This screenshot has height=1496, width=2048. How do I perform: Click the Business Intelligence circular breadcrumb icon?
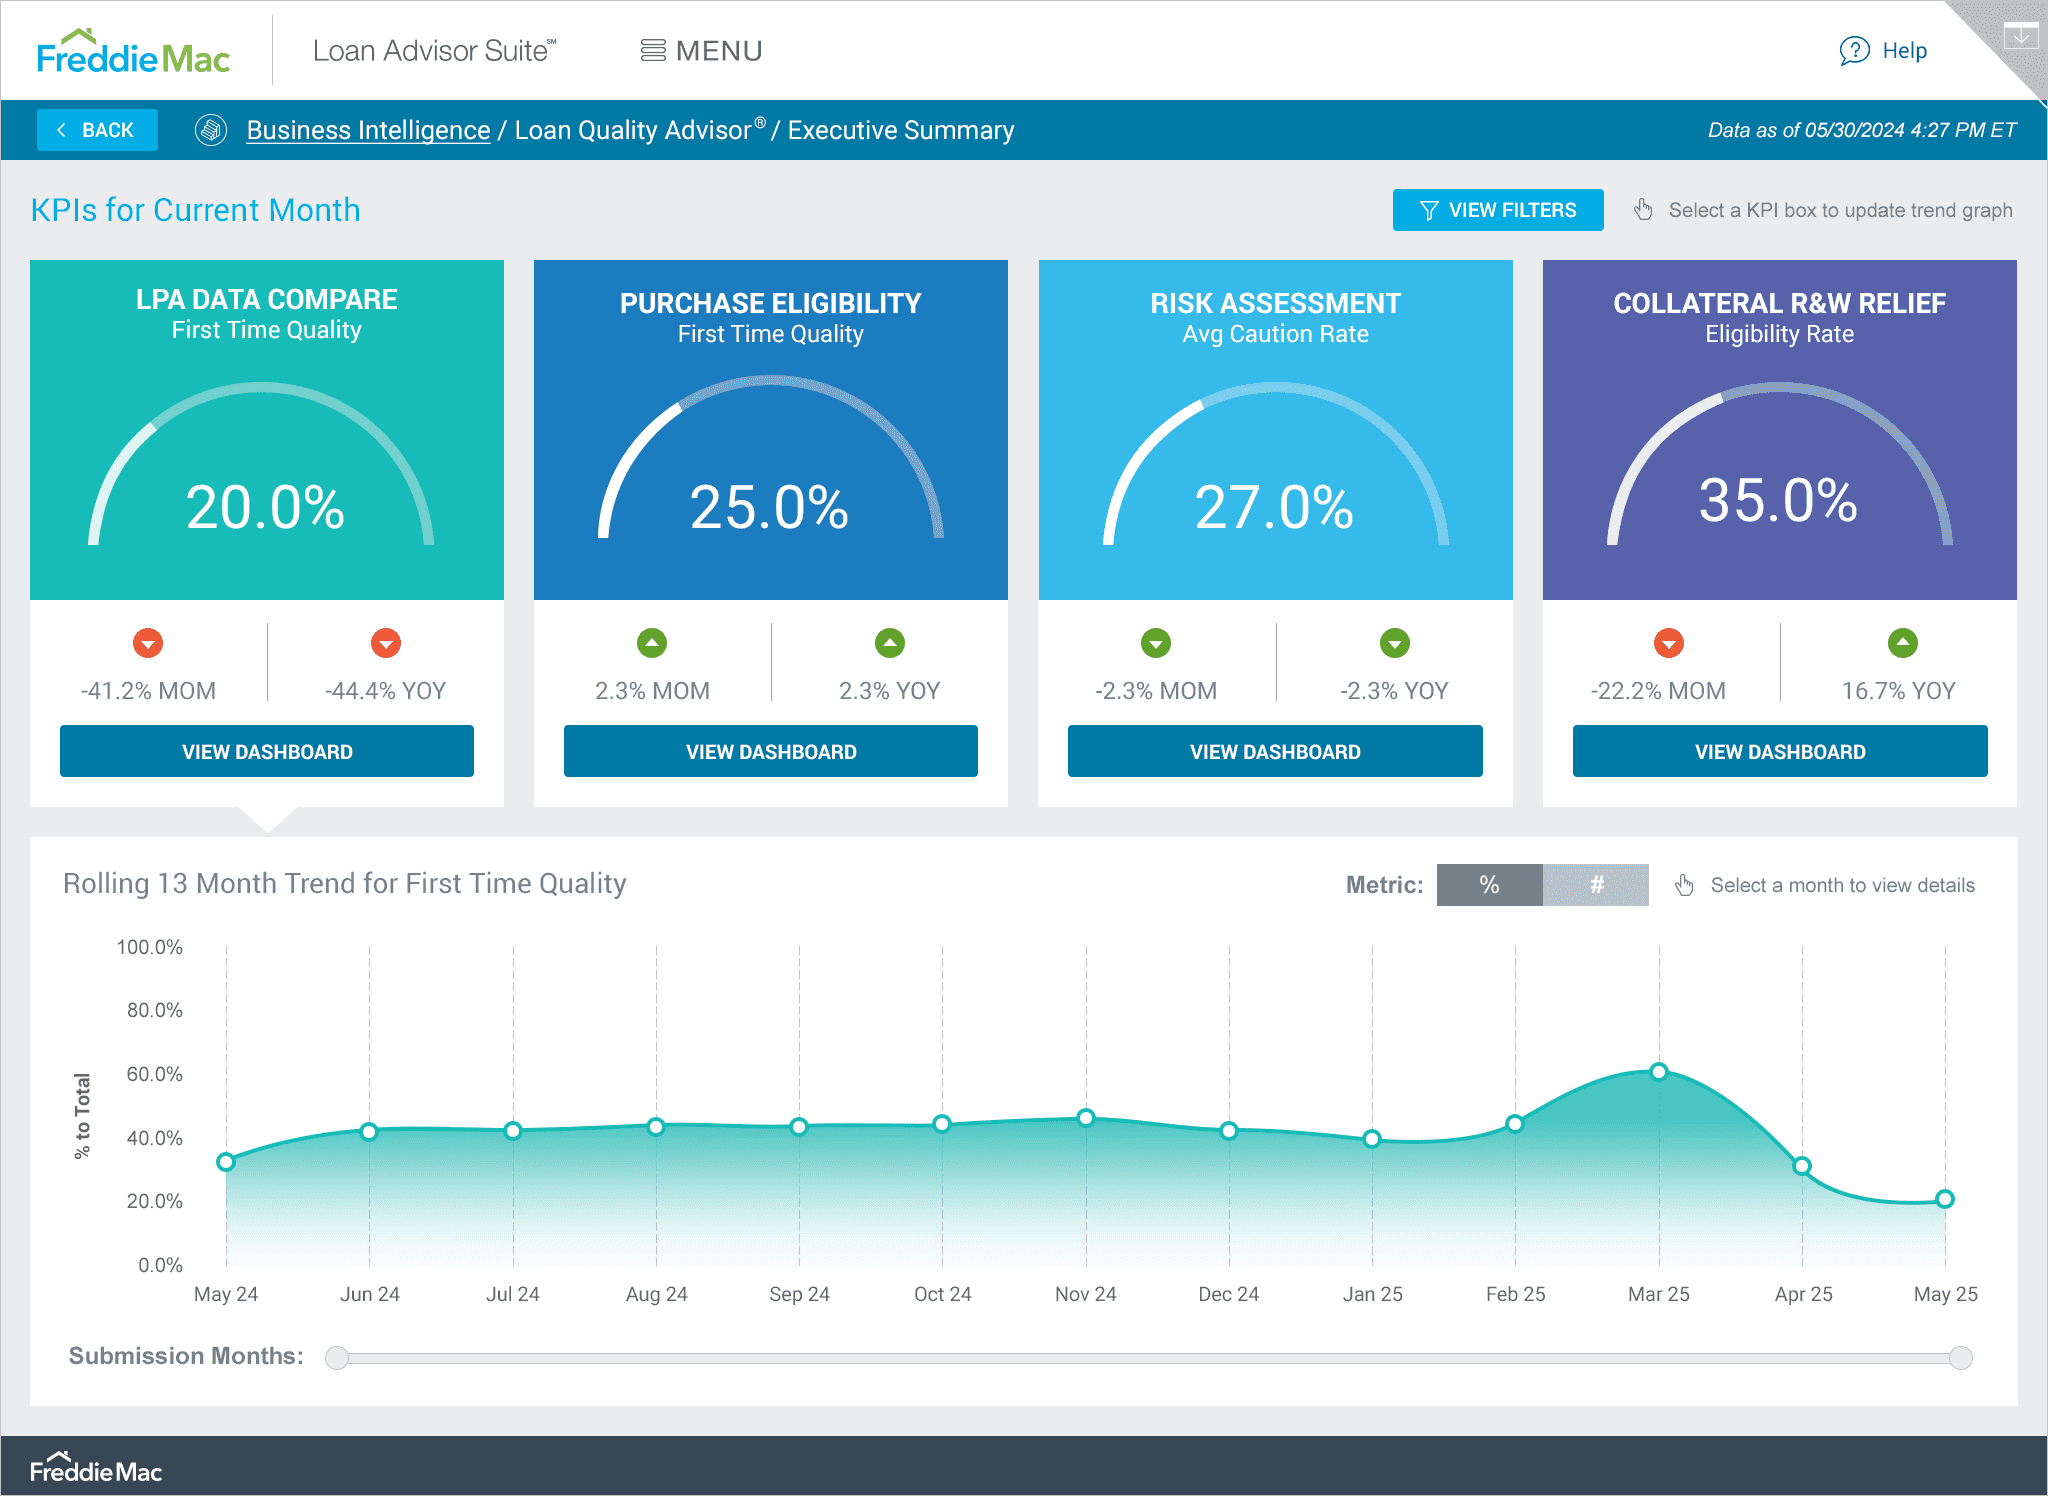tap(211, 130)
